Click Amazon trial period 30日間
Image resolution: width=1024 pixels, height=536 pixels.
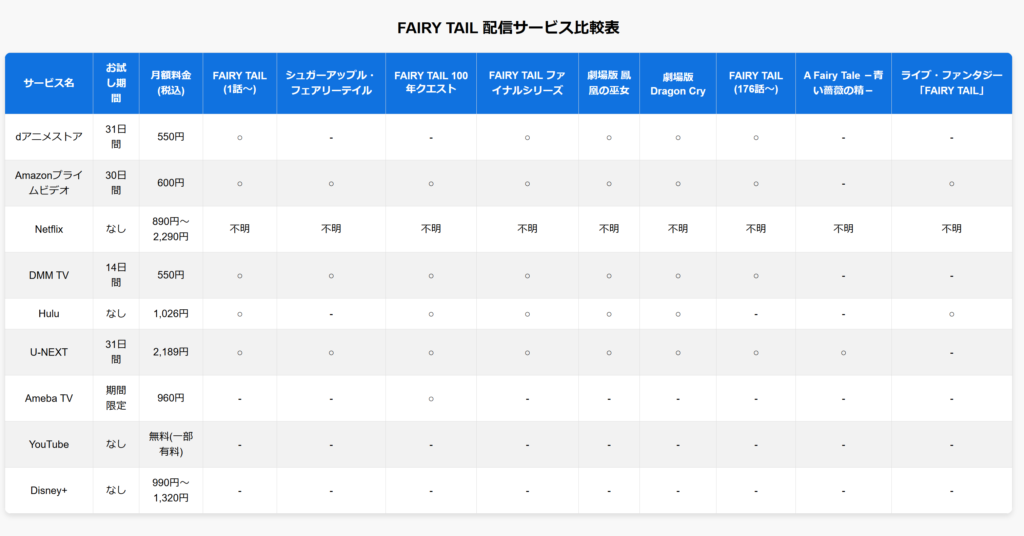coord(116,183)
